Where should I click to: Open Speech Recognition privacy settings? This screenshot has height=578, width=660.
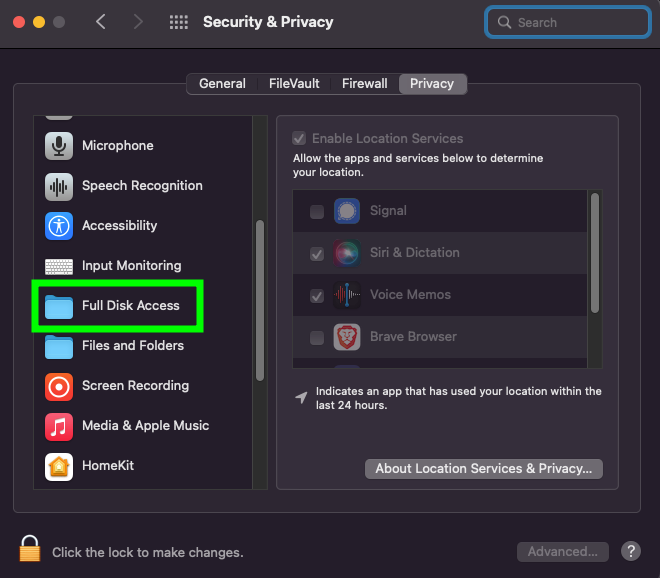point(141,186)
